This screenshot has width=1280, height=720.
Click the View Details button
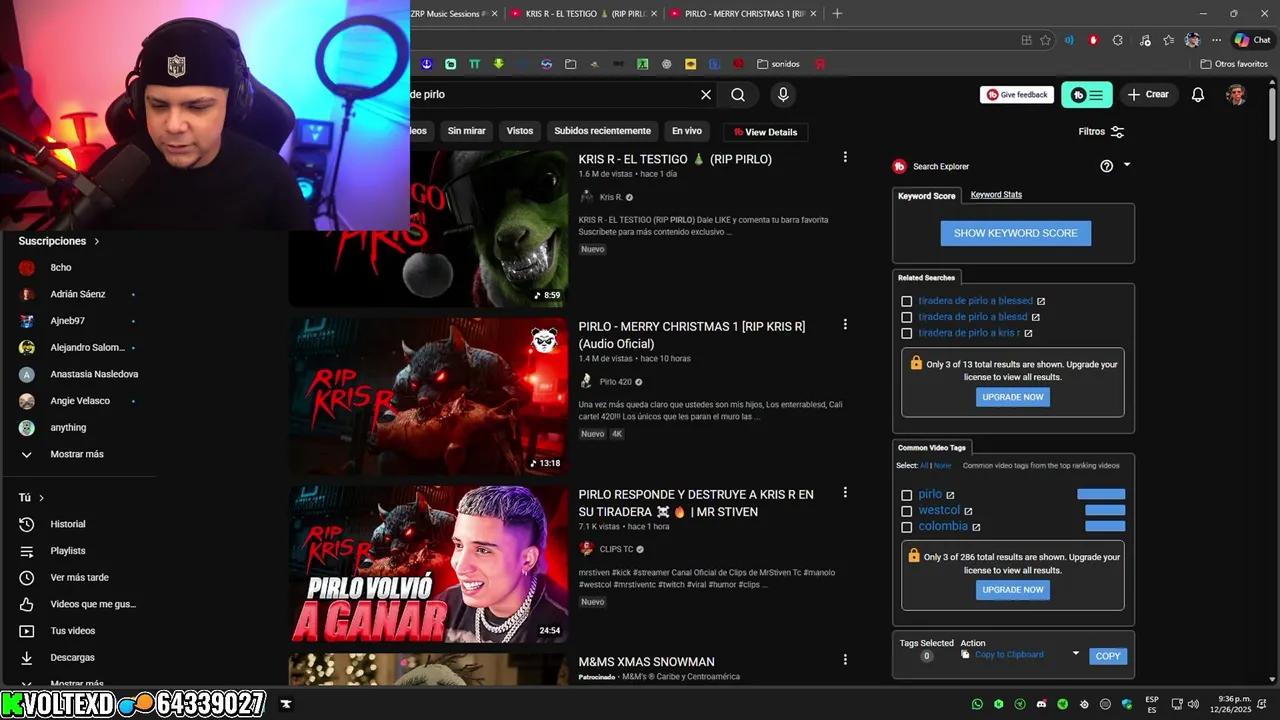tap(765, 132)
